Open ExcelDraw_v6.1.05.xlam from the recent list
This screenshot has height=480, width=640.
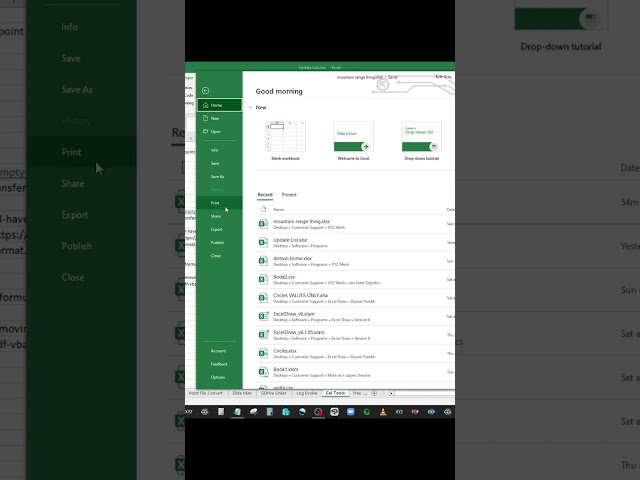coord(355,335)
